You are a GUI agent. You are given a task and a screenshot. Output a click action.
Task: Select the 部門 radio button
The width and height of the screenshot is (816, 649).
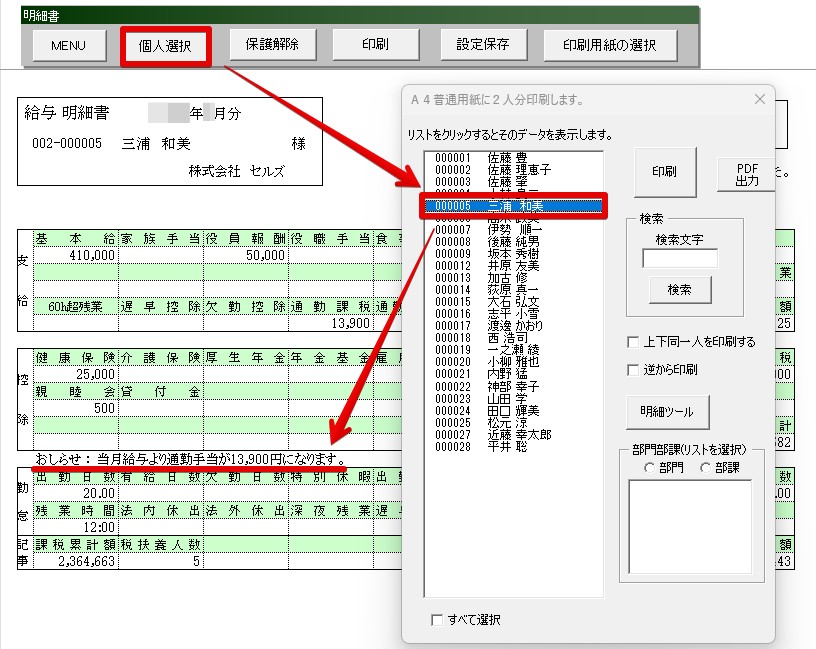click(650, 467)
